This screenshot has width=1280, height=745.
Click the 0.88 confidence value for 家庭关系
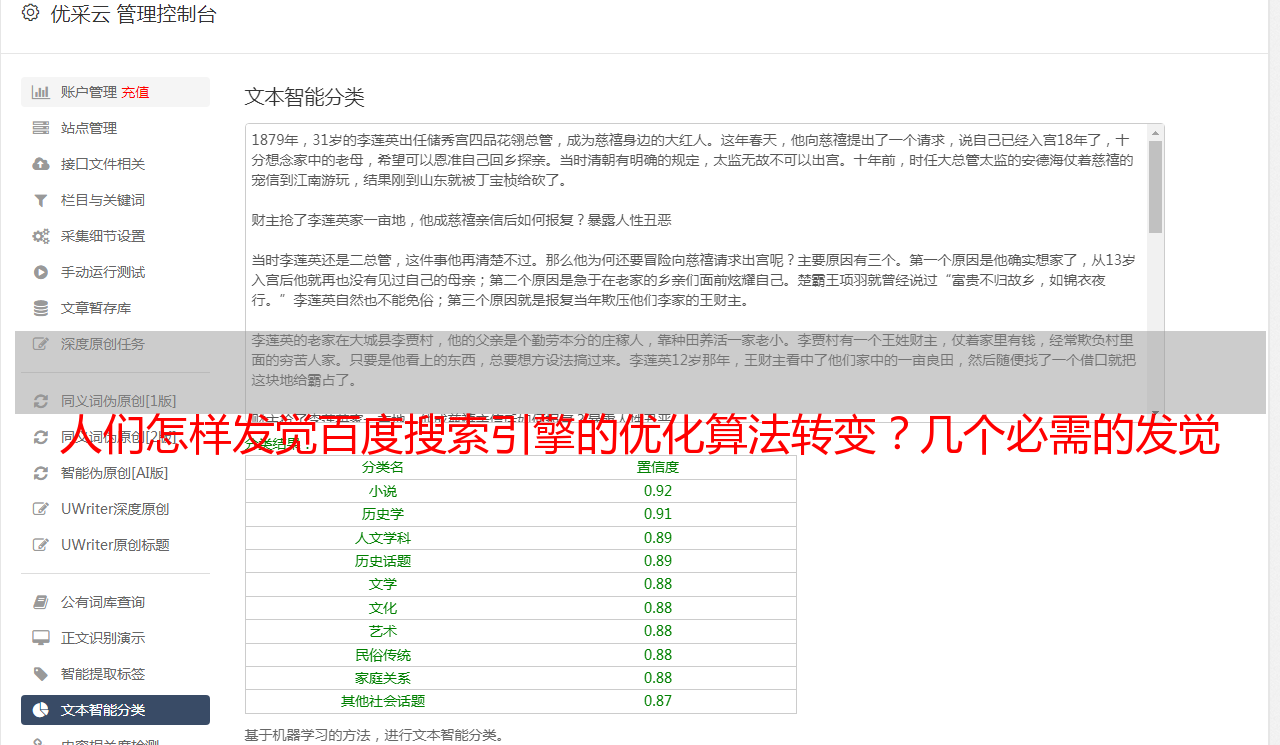tap(658, 678)
